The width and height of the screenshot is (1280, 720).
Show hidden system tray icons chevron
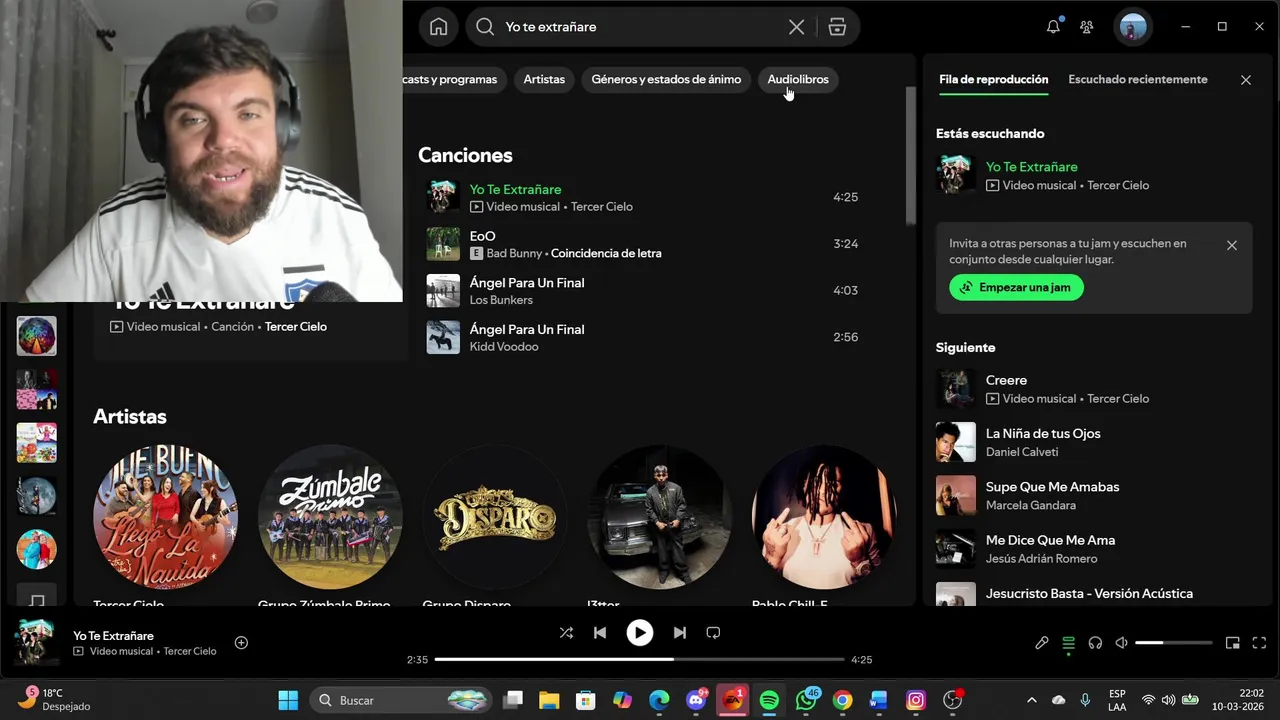tap(1032, 700)
